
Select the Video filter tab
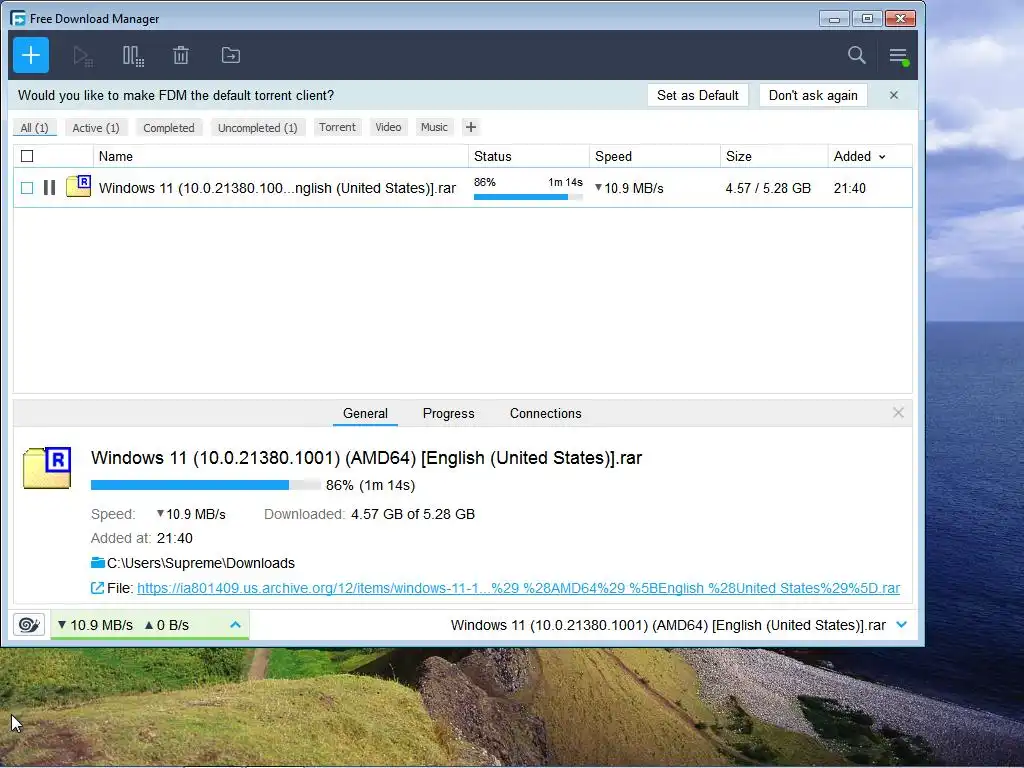click(389, 127)
